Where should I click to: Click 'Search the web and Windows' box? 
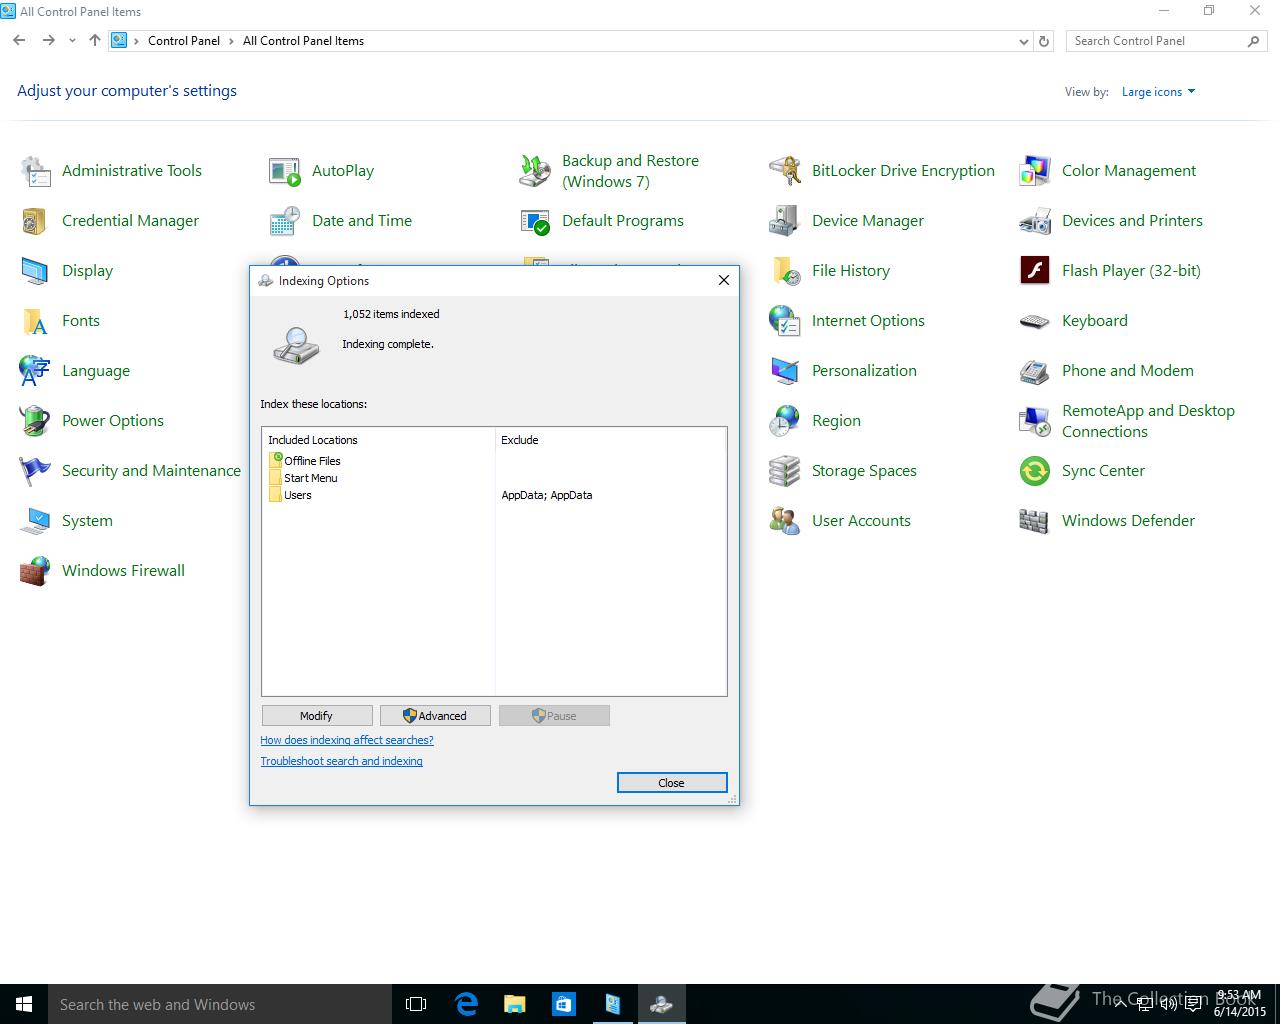click(x=219, y=1004)
